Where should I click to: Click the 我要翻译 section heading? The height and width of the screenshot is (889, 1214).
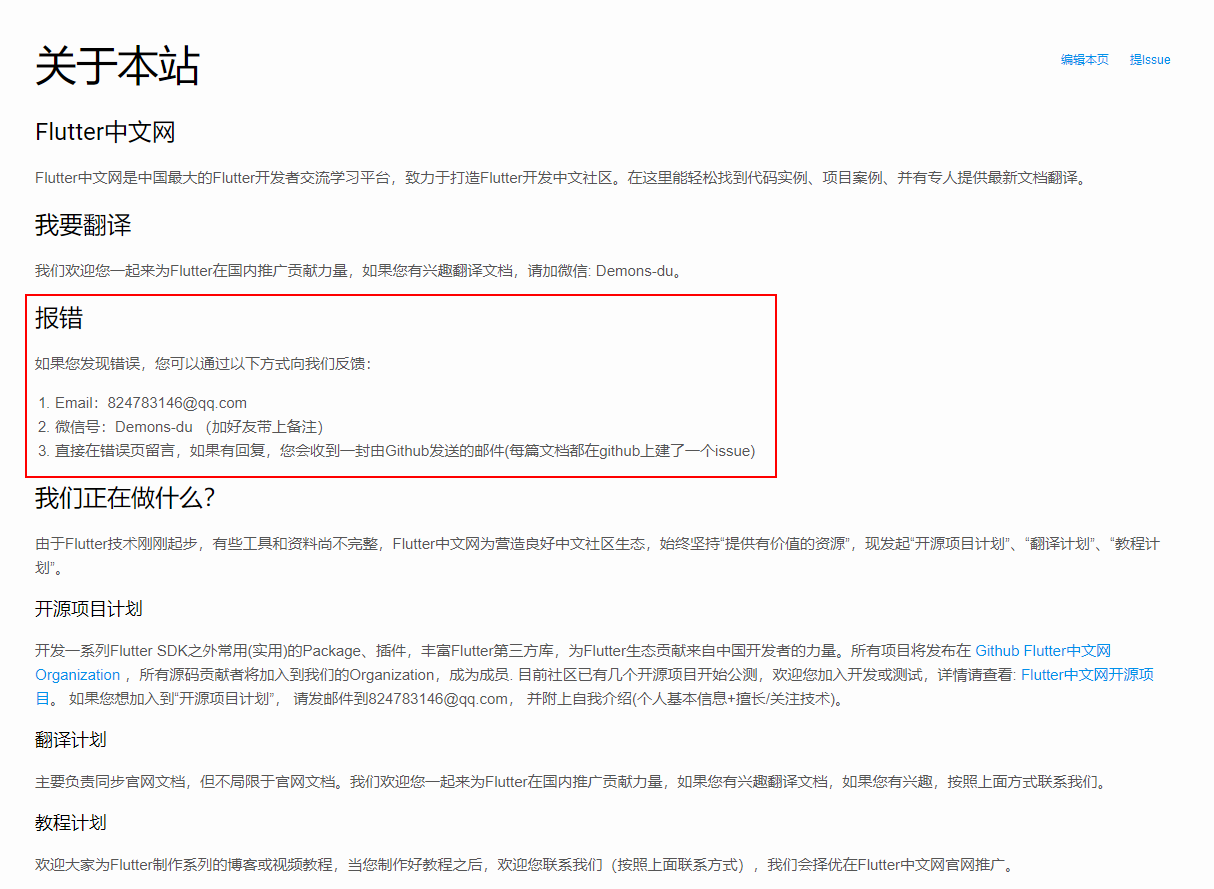(x=86, y=224)
